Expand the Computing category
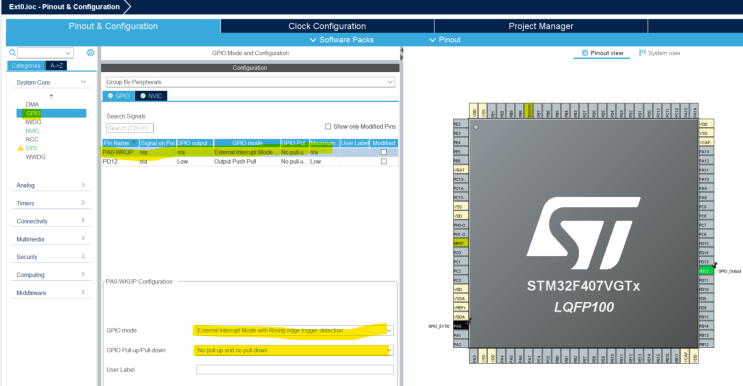Image resolution: width=743 pixels, height=386 pixels. pyautogui.click(x=83, y=274)
